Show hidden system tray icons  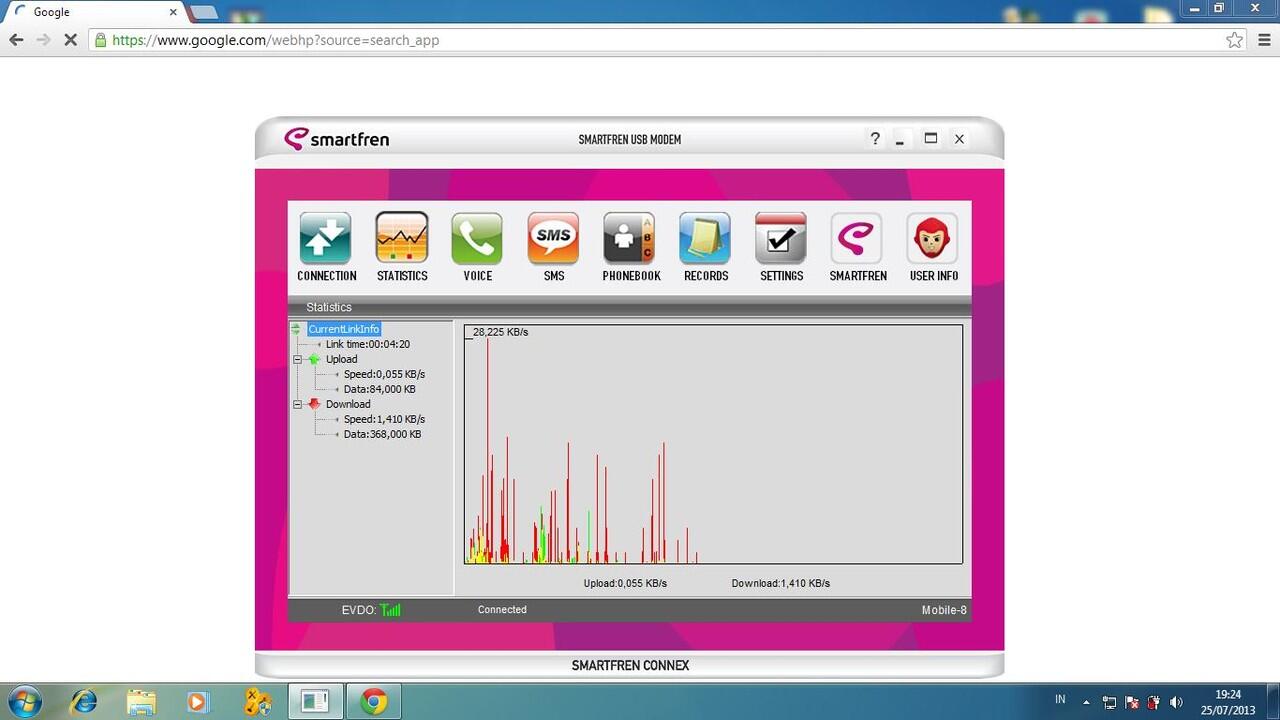1086,702
